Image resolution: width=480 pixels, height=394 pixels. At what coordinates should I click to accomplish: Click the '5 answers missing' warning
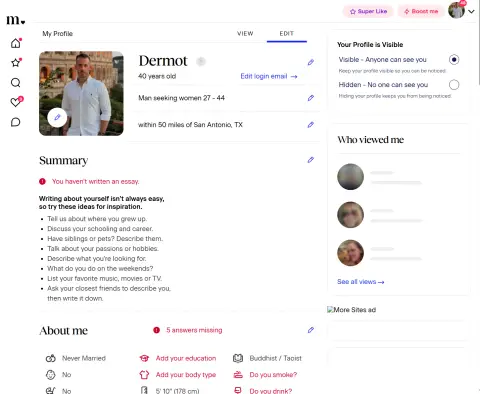click(194, 330)
